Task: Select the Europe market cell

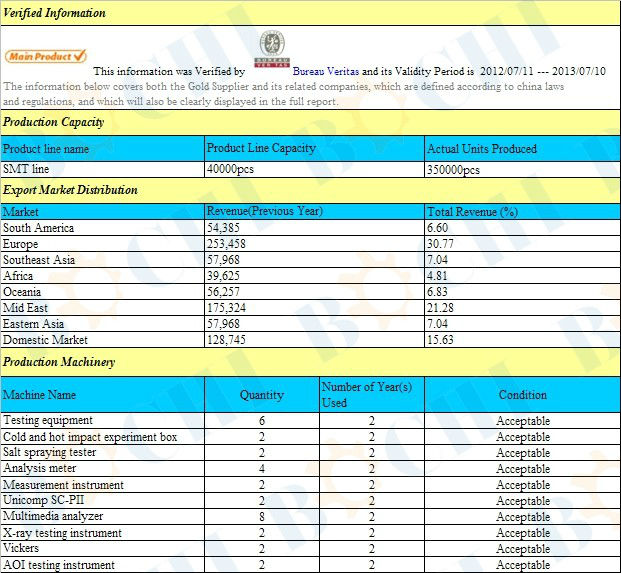Action: click(103, 244)
